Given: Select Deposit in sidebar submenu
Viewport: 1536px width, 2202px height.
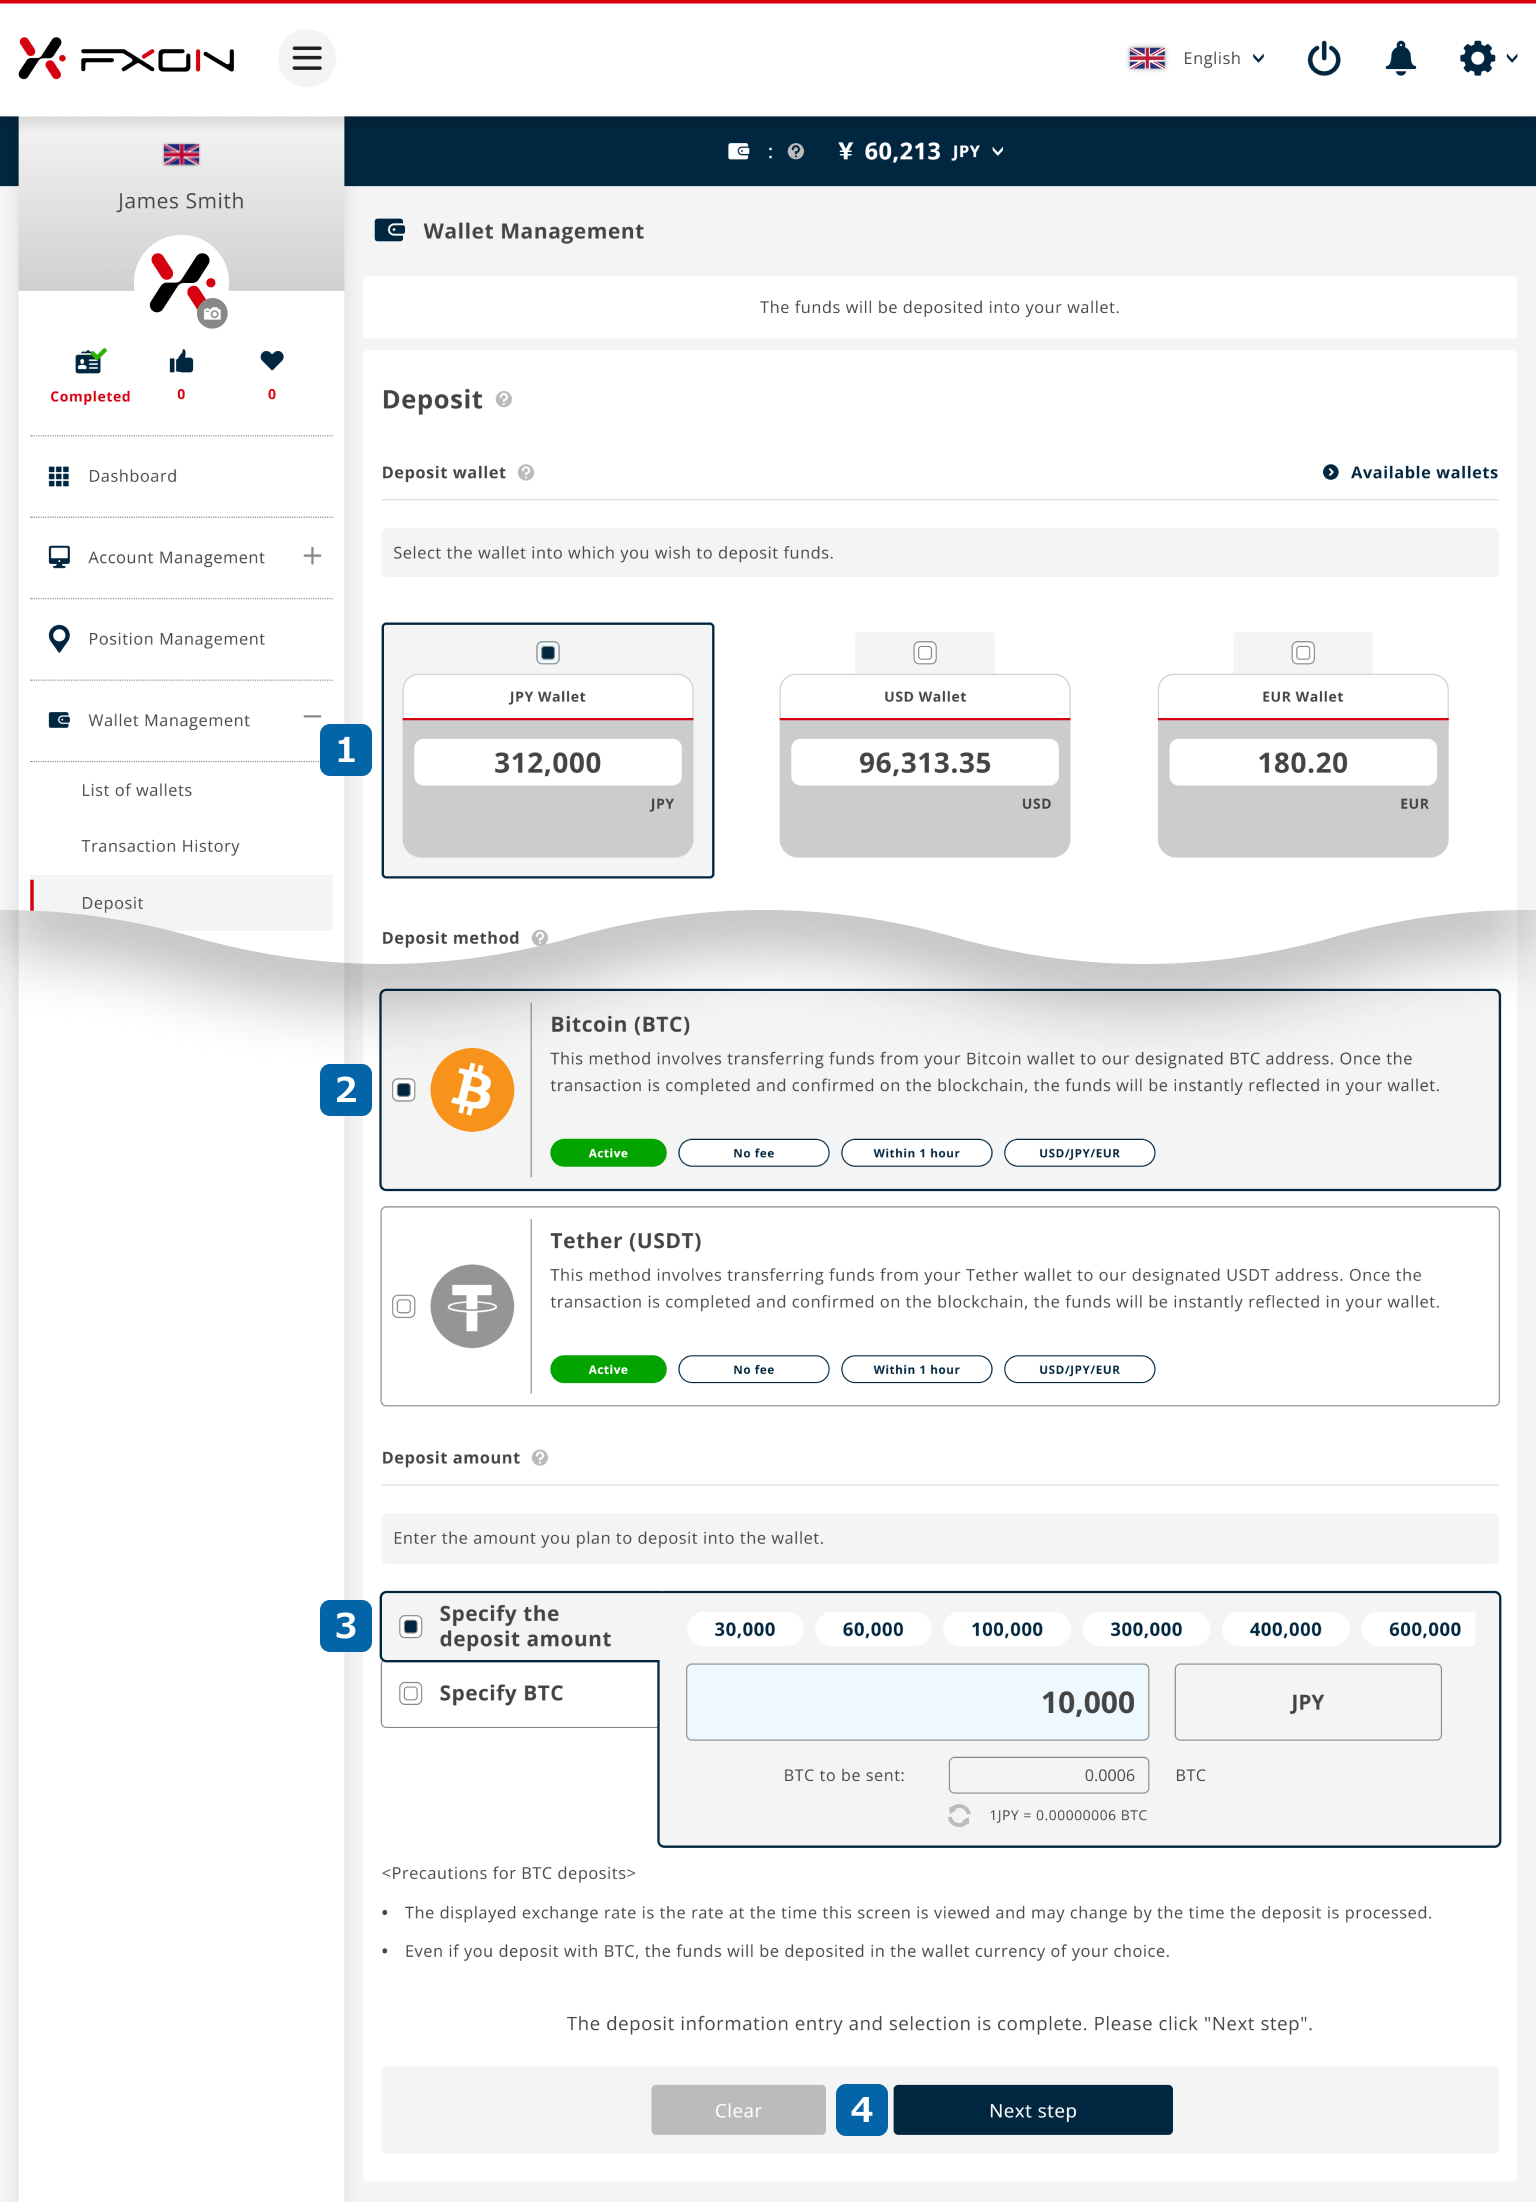Looking at the screenshot, I should [181, 903].
